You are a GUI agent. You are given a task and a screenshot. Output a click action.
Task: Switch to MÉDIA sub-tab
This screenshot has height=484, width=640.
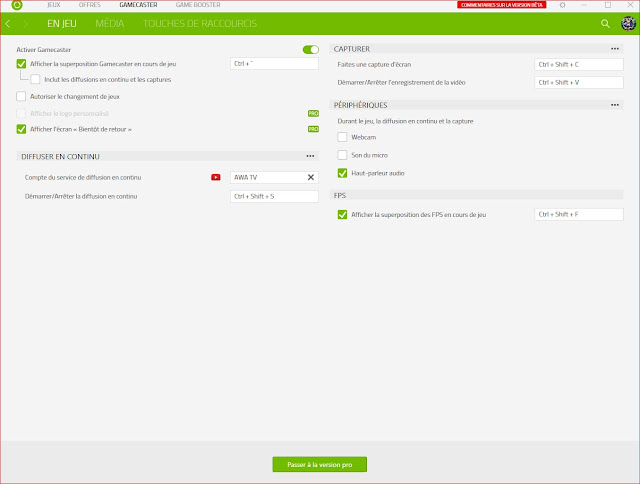click(110, 24)
